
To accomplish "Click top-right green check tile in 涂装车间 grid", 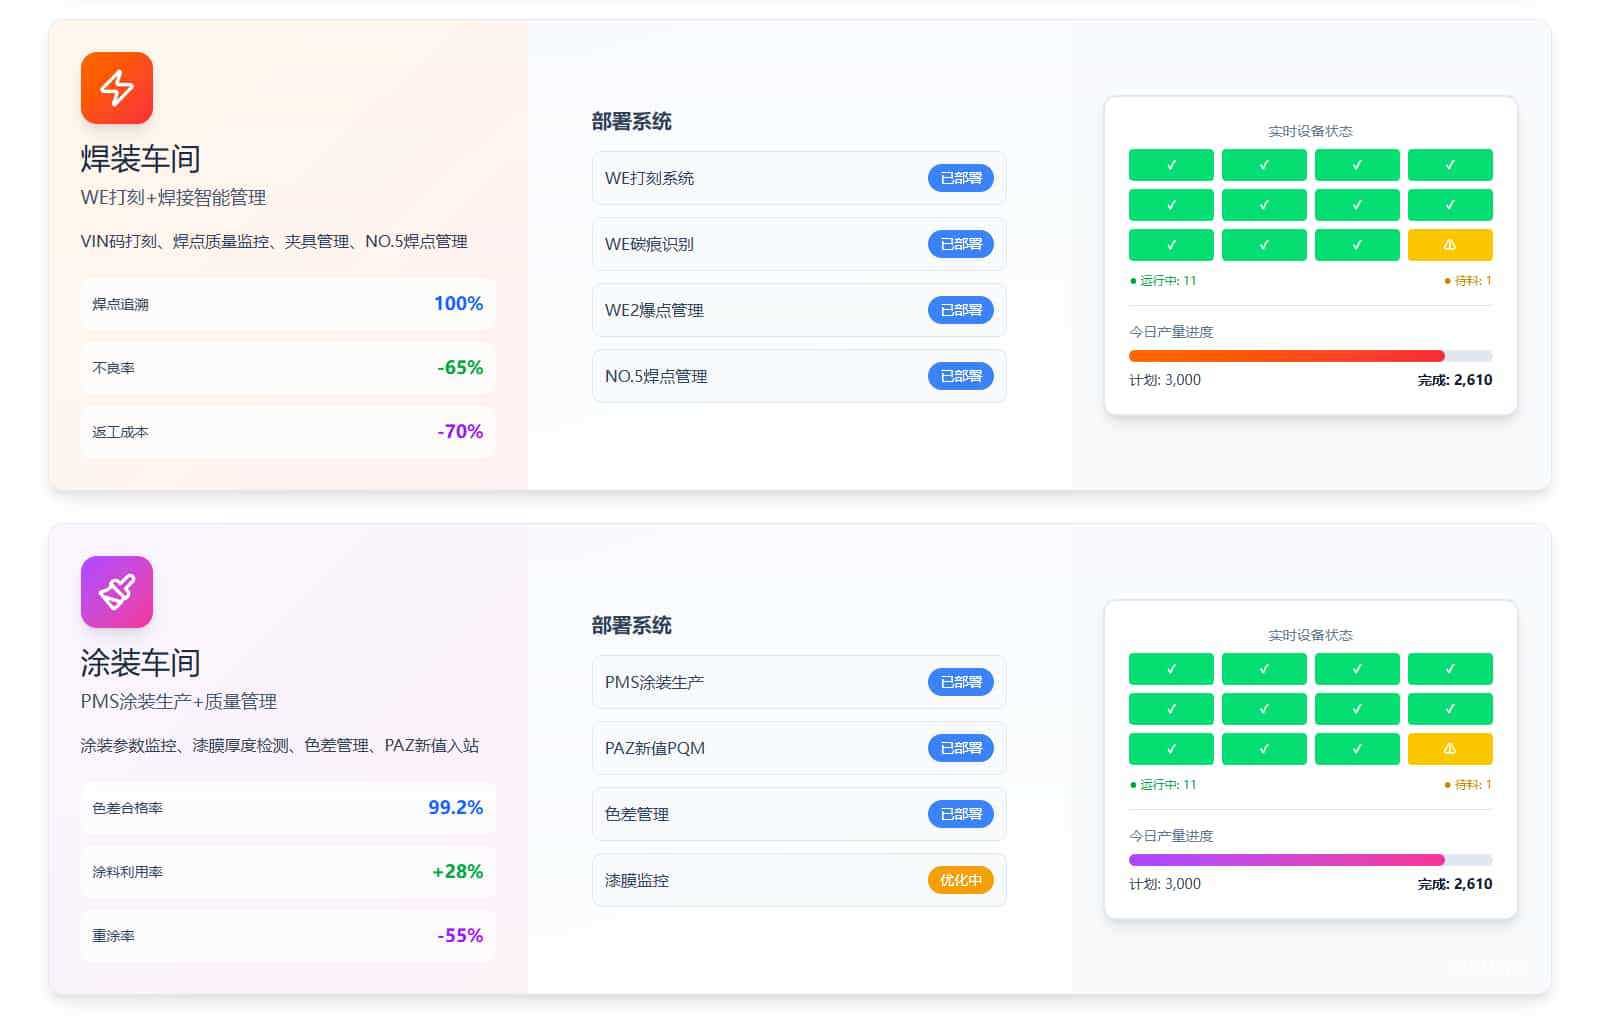I will (x=1449, y=669).
